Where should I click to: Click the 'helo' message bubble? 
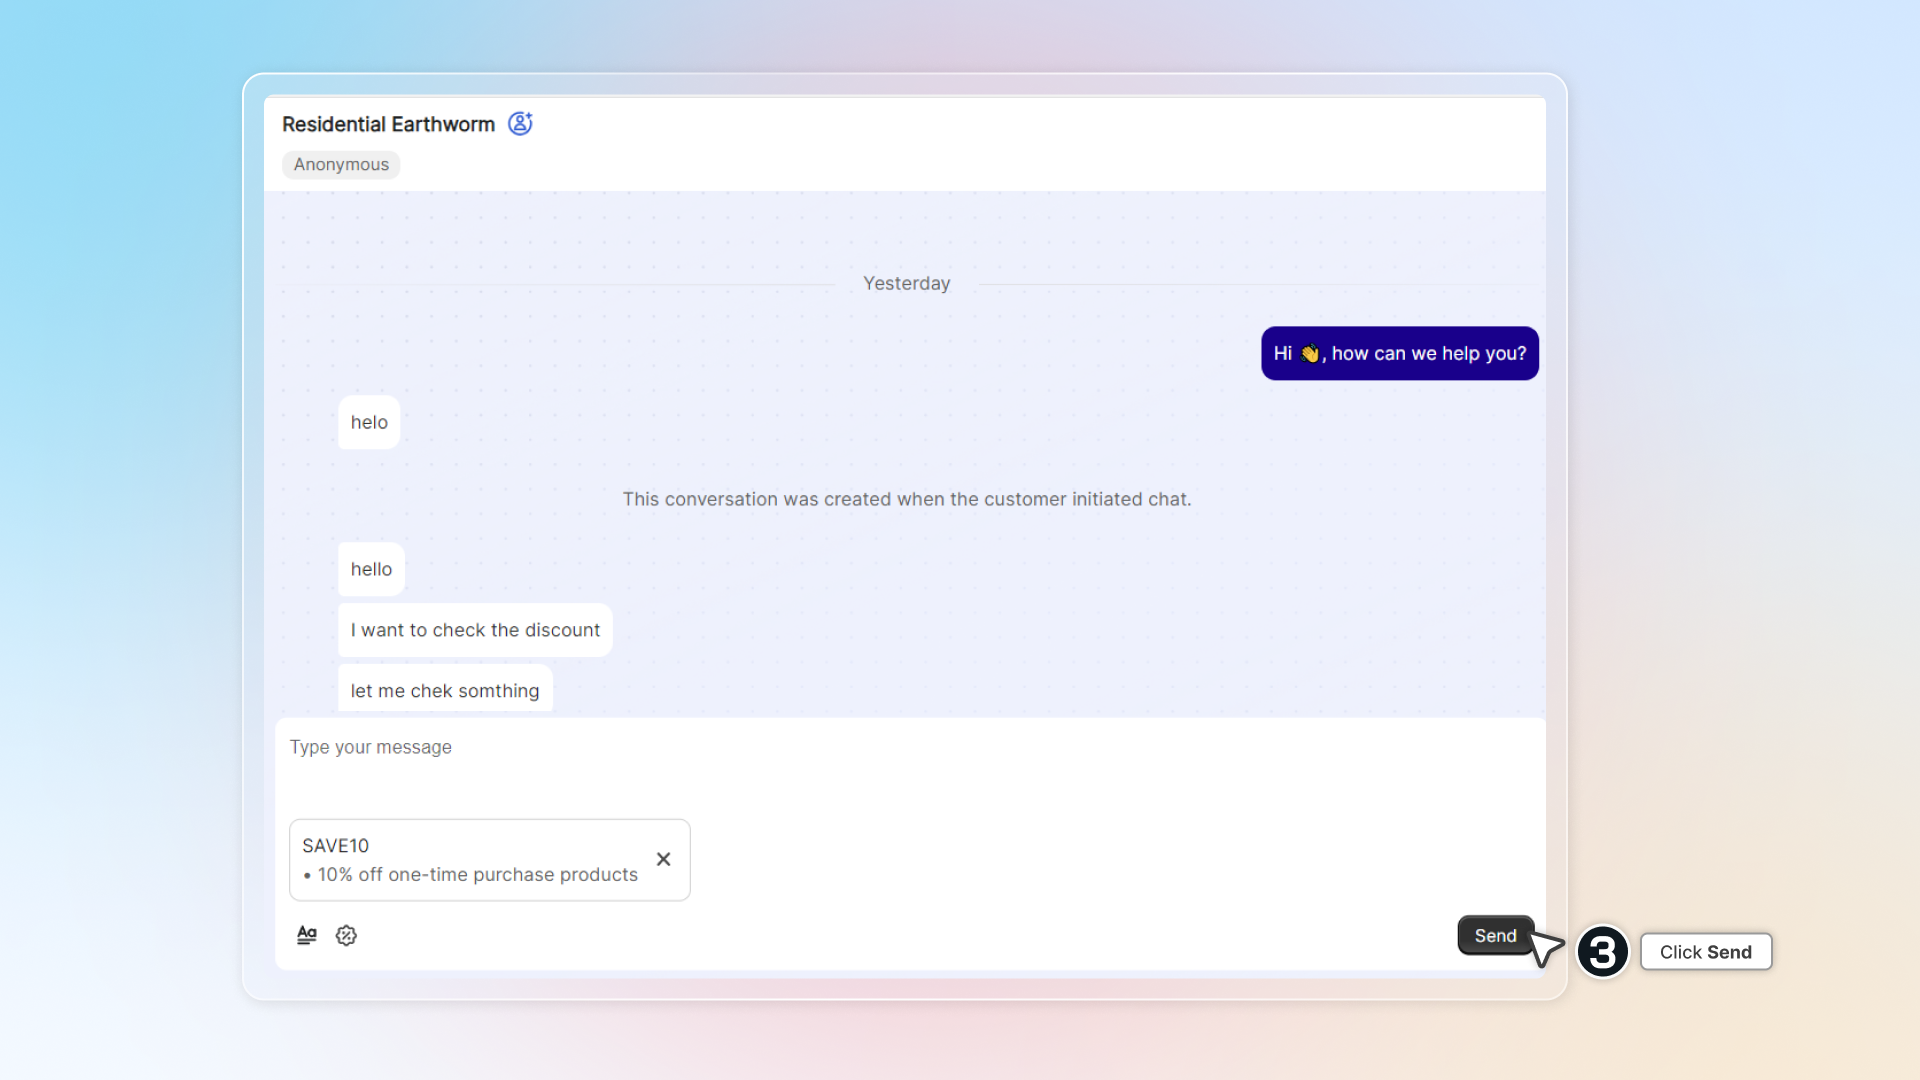369,423
